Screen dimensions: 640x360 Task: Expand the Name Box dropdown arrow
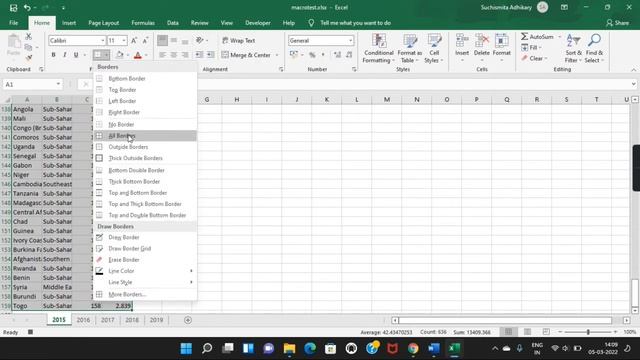[58, 84]
